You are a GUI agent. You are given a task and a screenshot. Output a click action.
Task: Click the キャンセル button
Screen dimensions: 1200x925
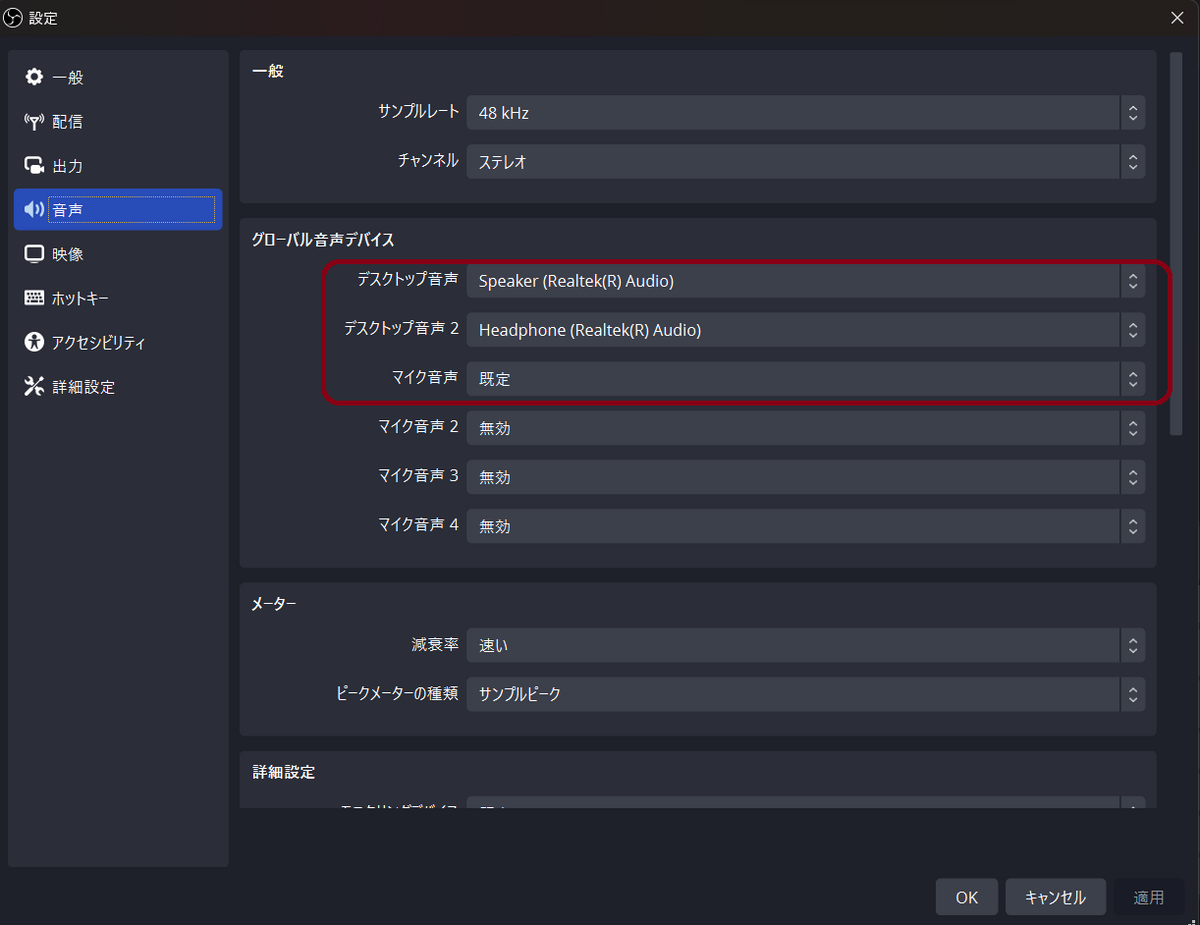(1055, 897)
